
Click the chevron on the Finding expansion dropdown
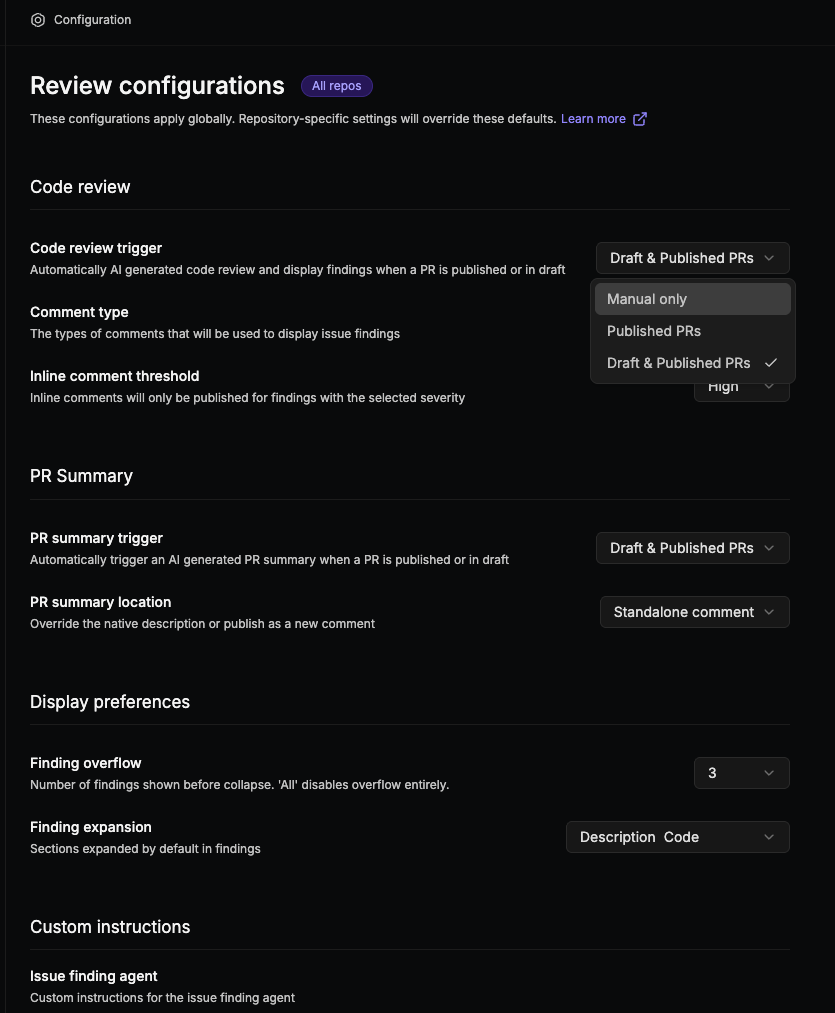769,837
